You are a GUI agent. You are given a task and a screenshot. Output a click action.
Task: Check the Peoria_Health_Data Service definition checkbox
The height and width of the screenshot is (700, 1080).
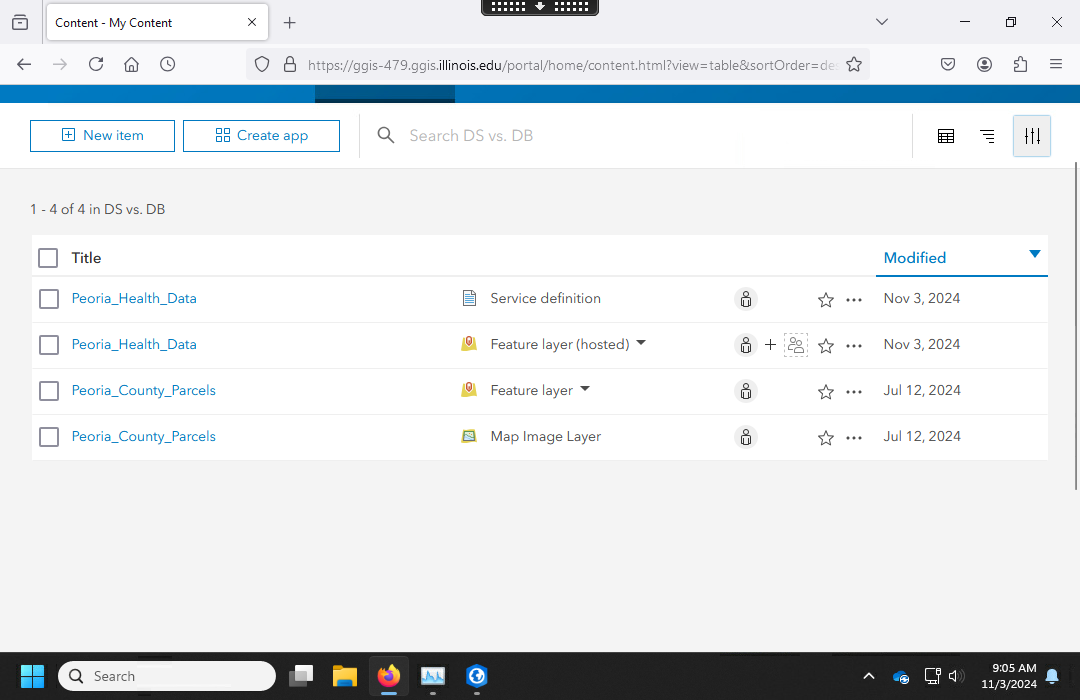49,299
